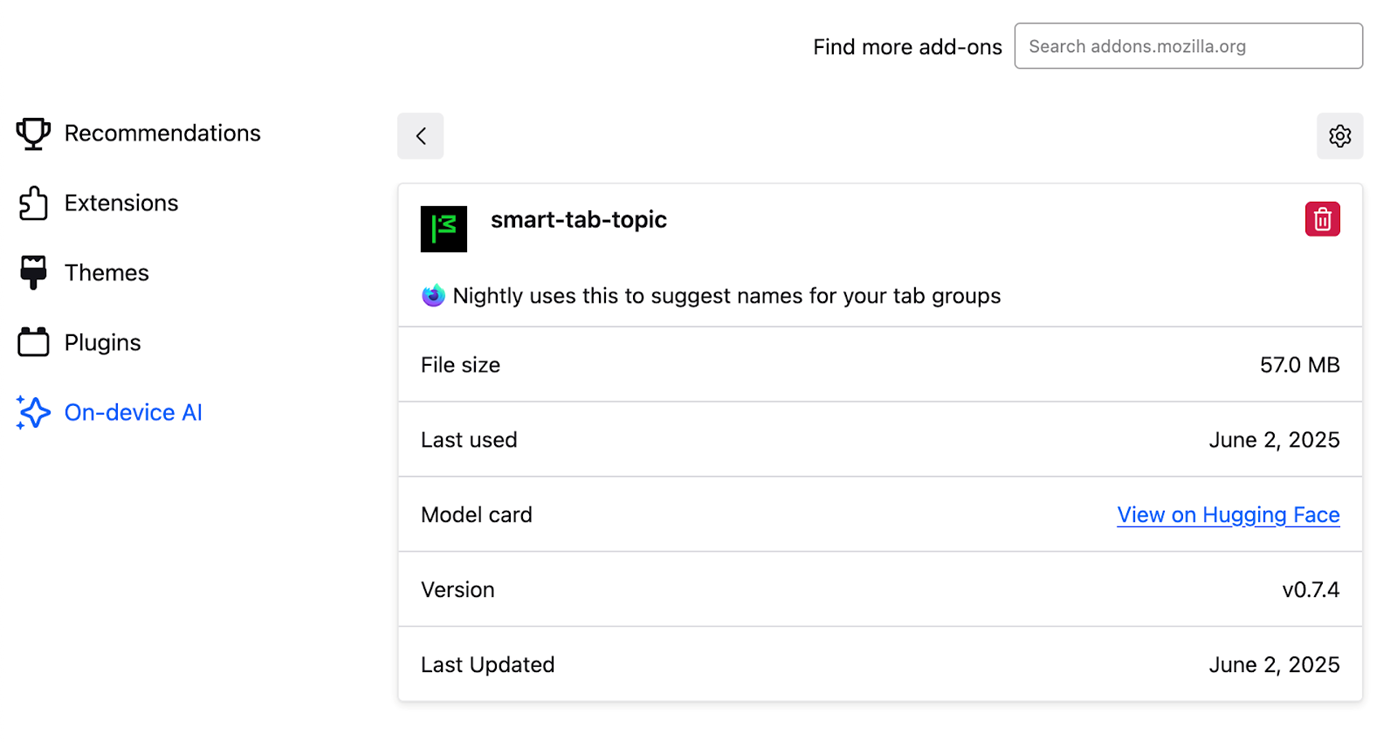Switch to the Extensions text label
This screenshot has height=742, width=1397.
click(121, 203)
